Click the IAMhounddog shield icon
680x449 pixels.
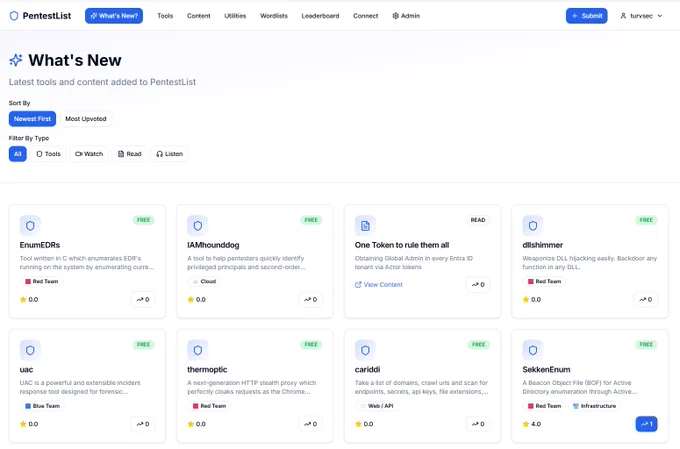(198, 226)
